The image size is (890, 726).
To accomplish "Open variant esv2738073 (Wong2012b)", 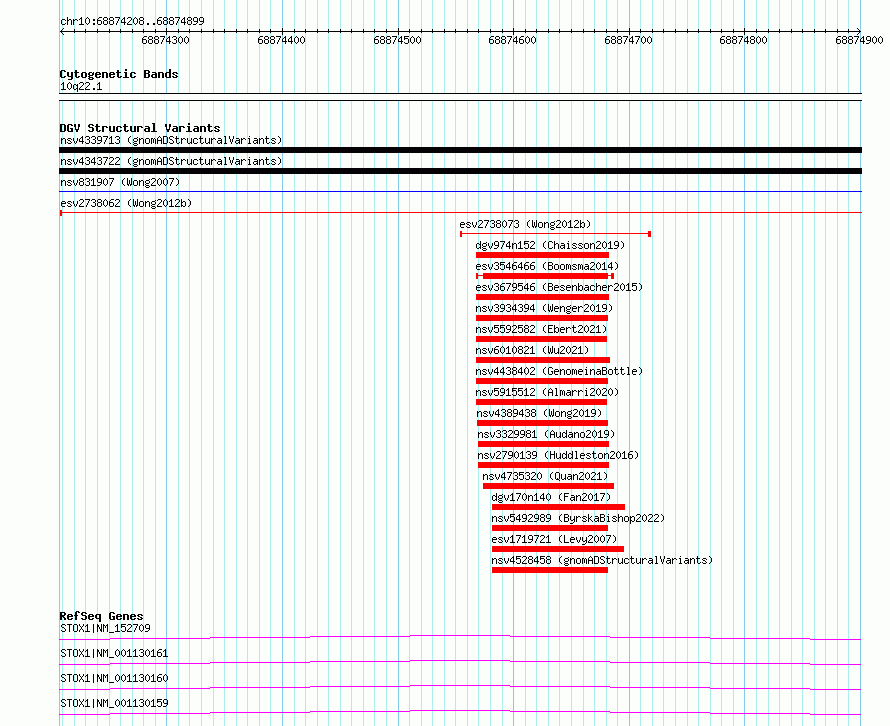I will (525, 224).
